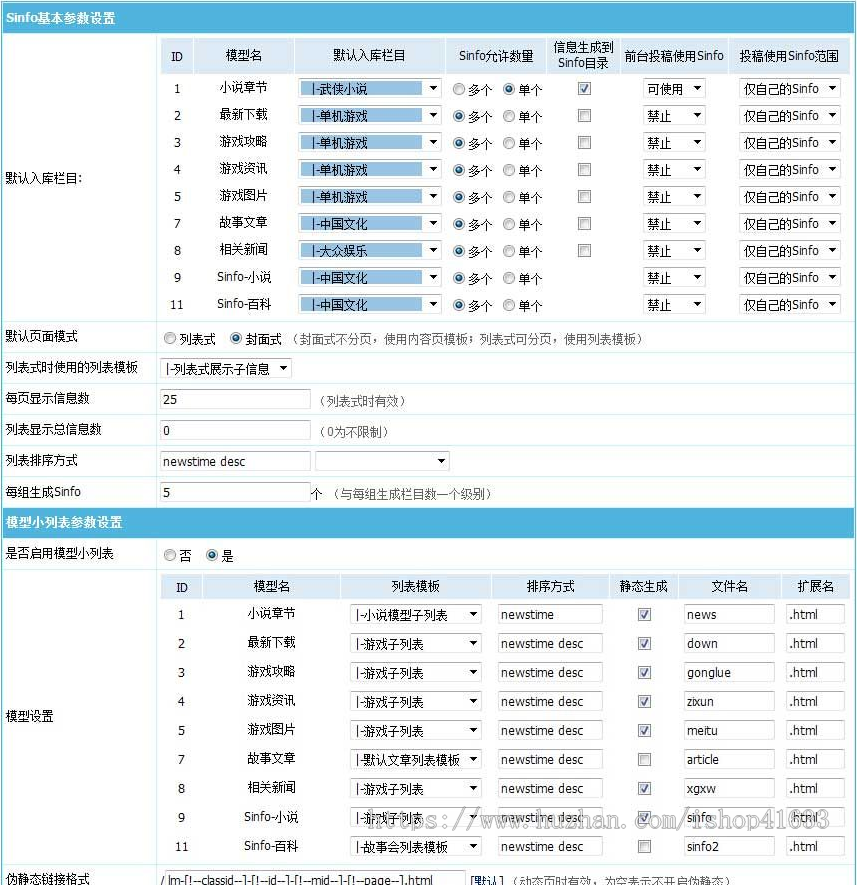This screenshot has height=885, width=857.
Task: Click the 前台投稿使用Sinfo column header
Action: pos(674,55)
